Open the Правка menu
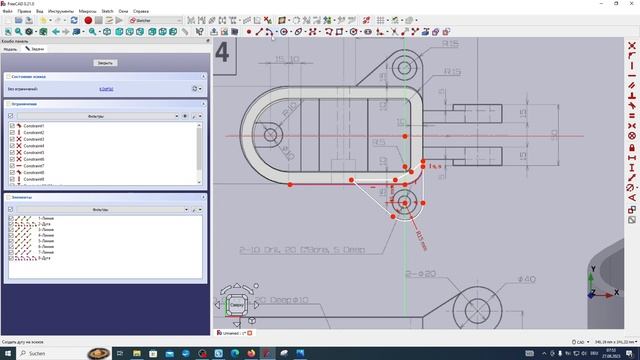 tap(24, 11)
